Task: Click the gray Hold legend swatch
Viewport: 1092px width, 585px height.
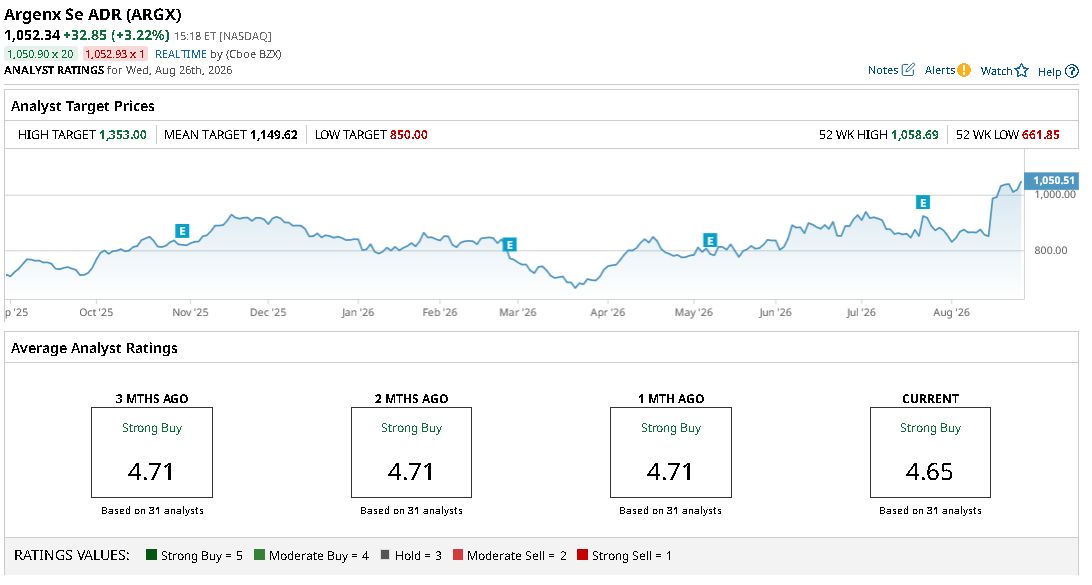Action: pyautogui.click(x=385, y=555)
